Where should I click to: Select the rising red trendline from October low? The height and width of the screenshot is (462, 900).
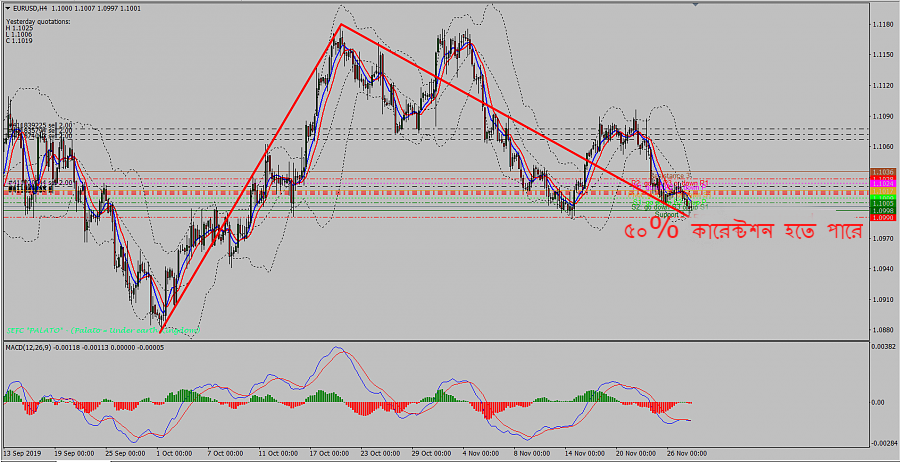(251, 177)
